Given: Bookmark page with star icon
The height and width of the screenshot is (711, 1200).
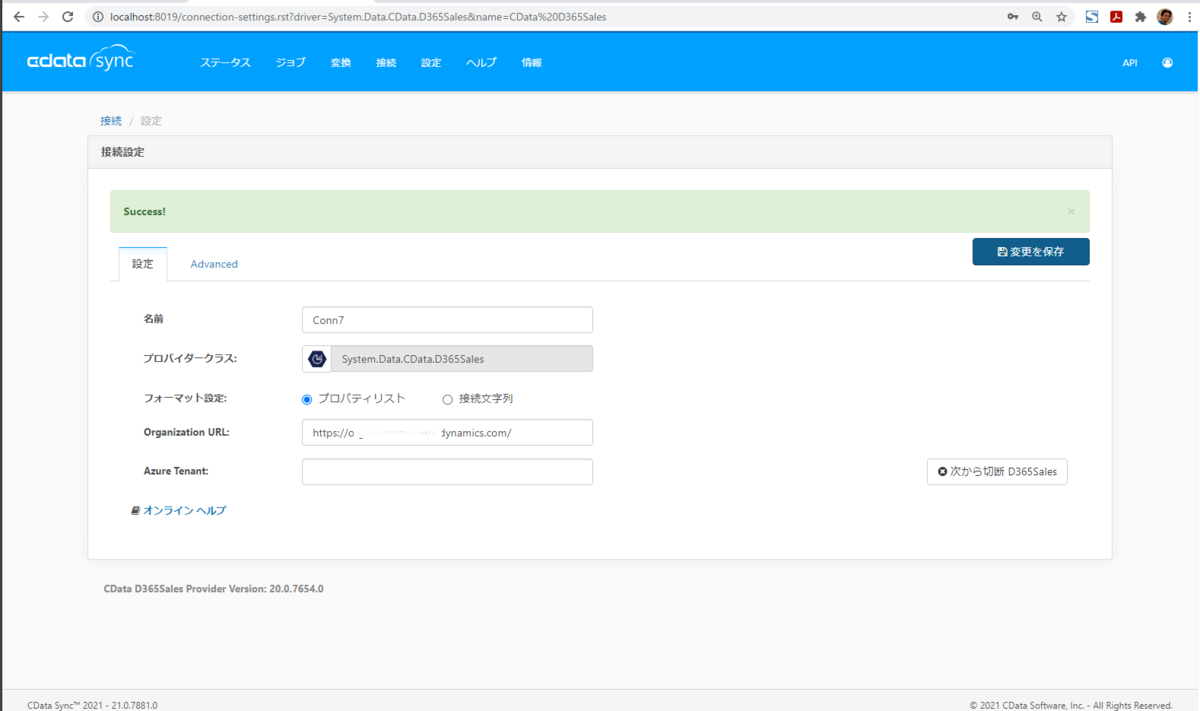Looking at the screenshot, I should [x=1061, y=17].
